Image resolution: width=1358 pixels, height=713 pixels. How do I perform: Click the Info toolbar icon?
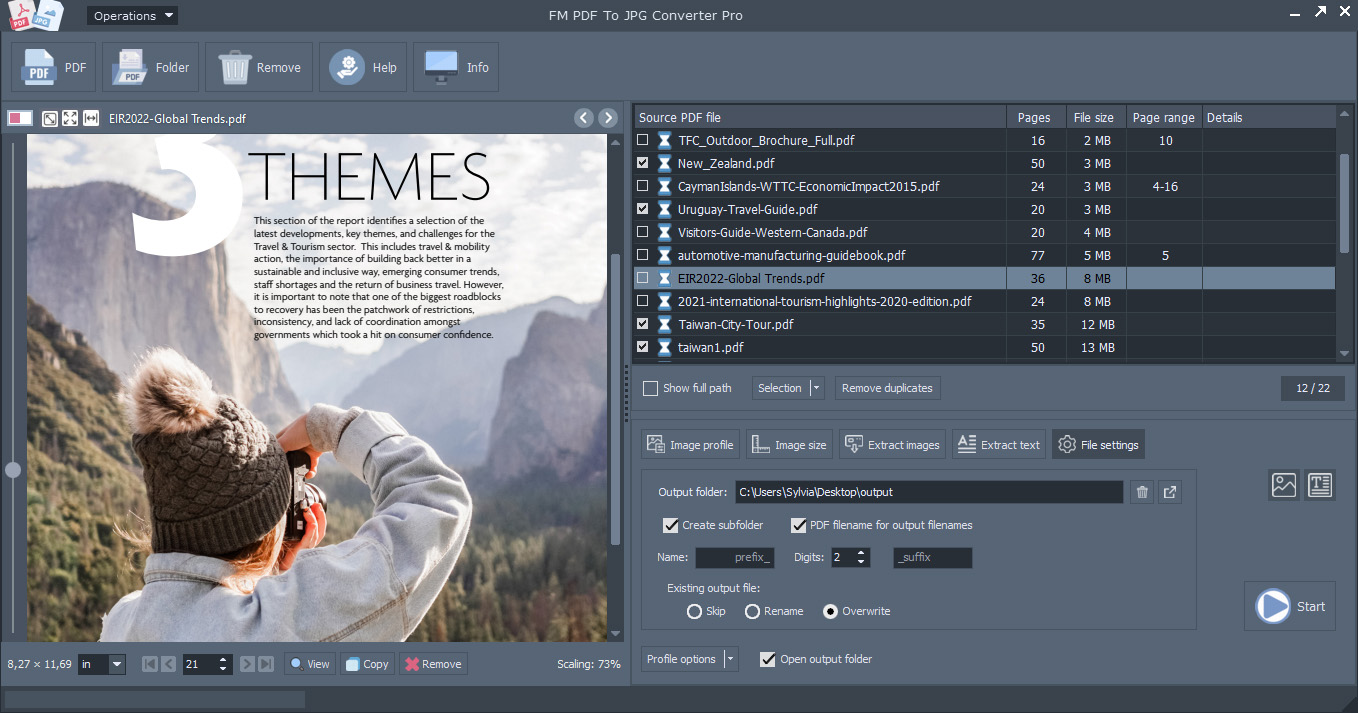click(x=440, y=66)
